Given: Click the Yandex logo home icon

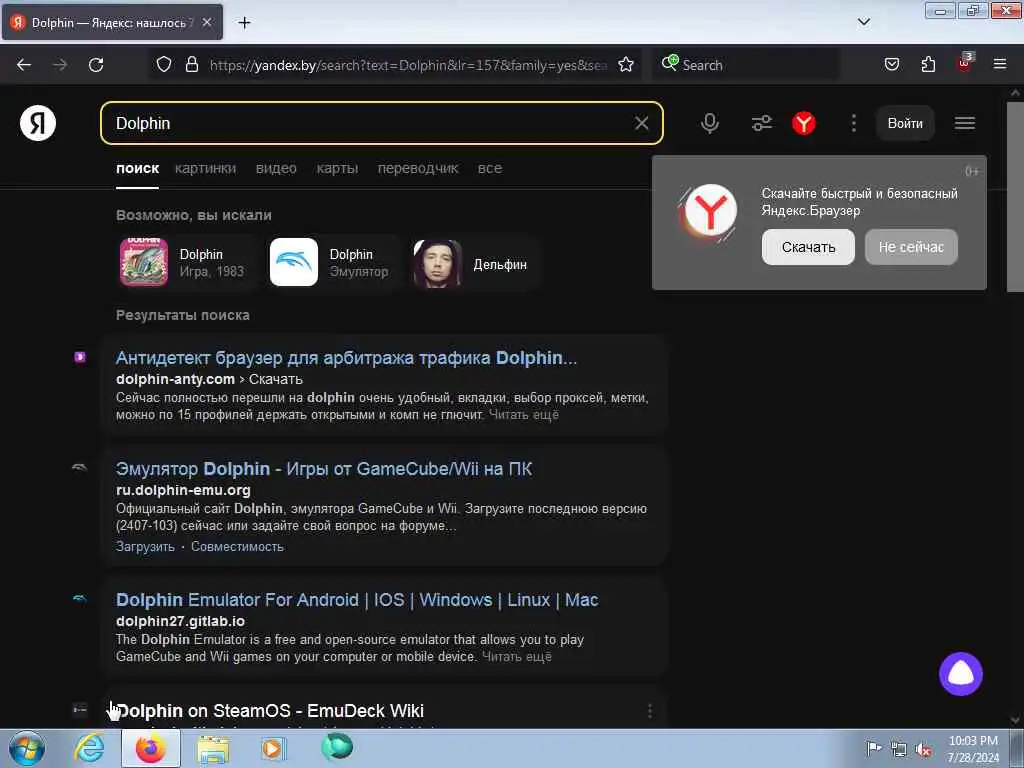Looking at the screenshot, I should pyautogui.click(x=38, y=123).
